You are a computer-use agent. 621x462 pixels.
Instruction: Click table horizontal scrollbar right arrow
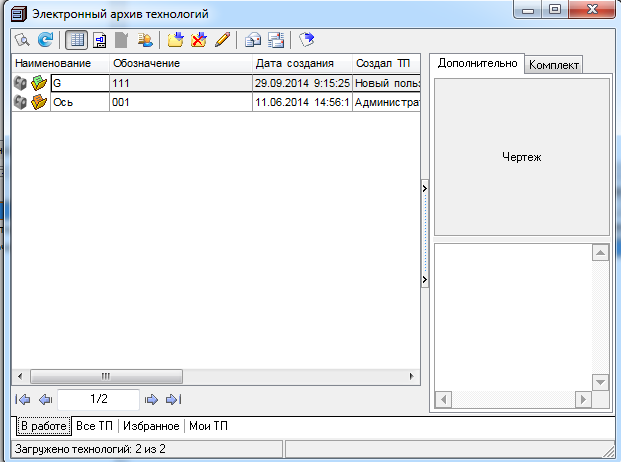click(x=412, y=376)
